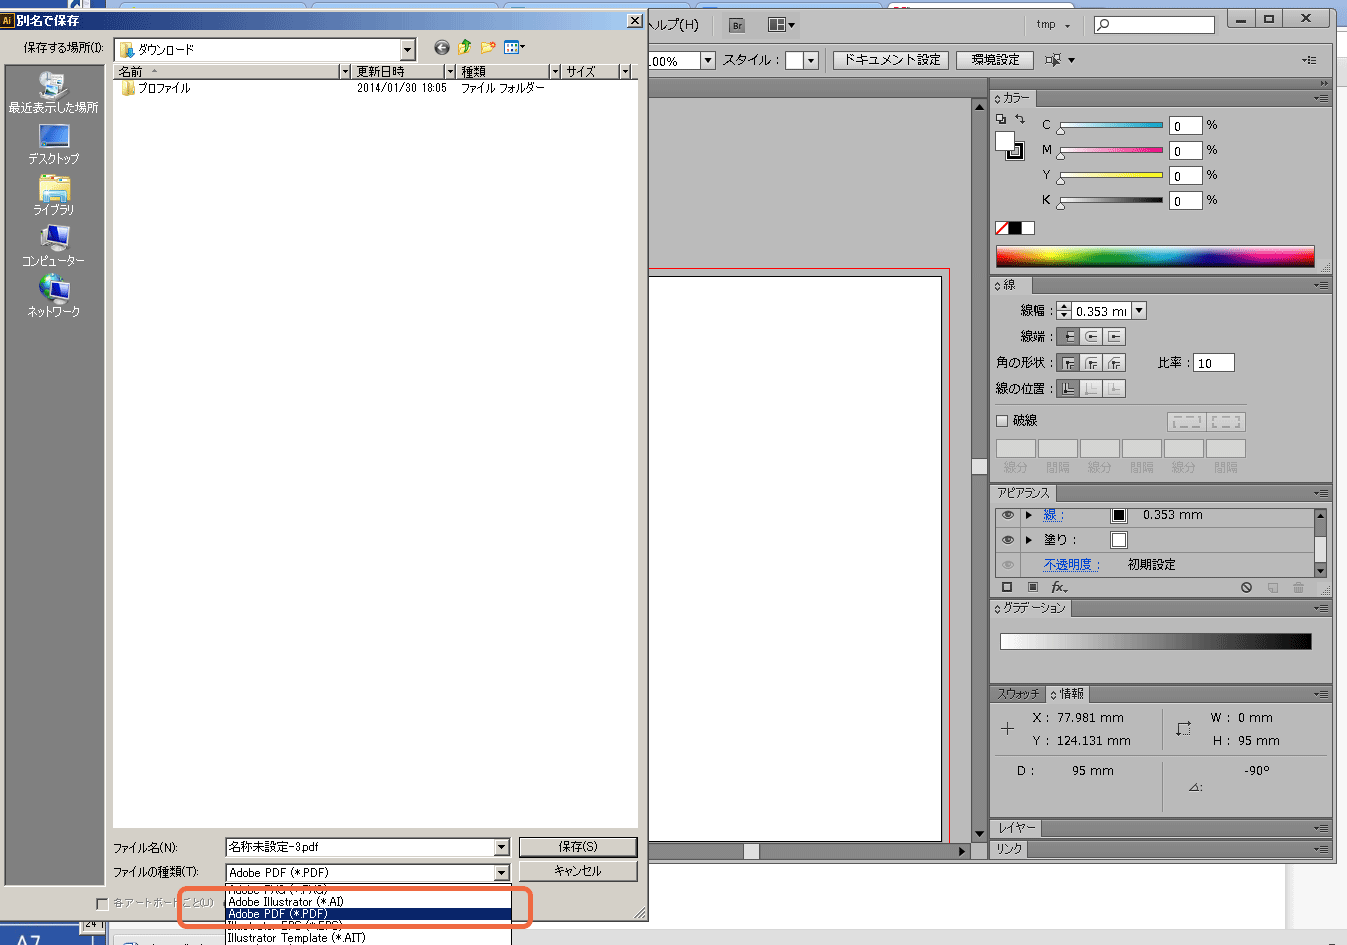Select the プロファイル folder in file list
This screenshot has height=945, width=1347.
tap(155, 88)
